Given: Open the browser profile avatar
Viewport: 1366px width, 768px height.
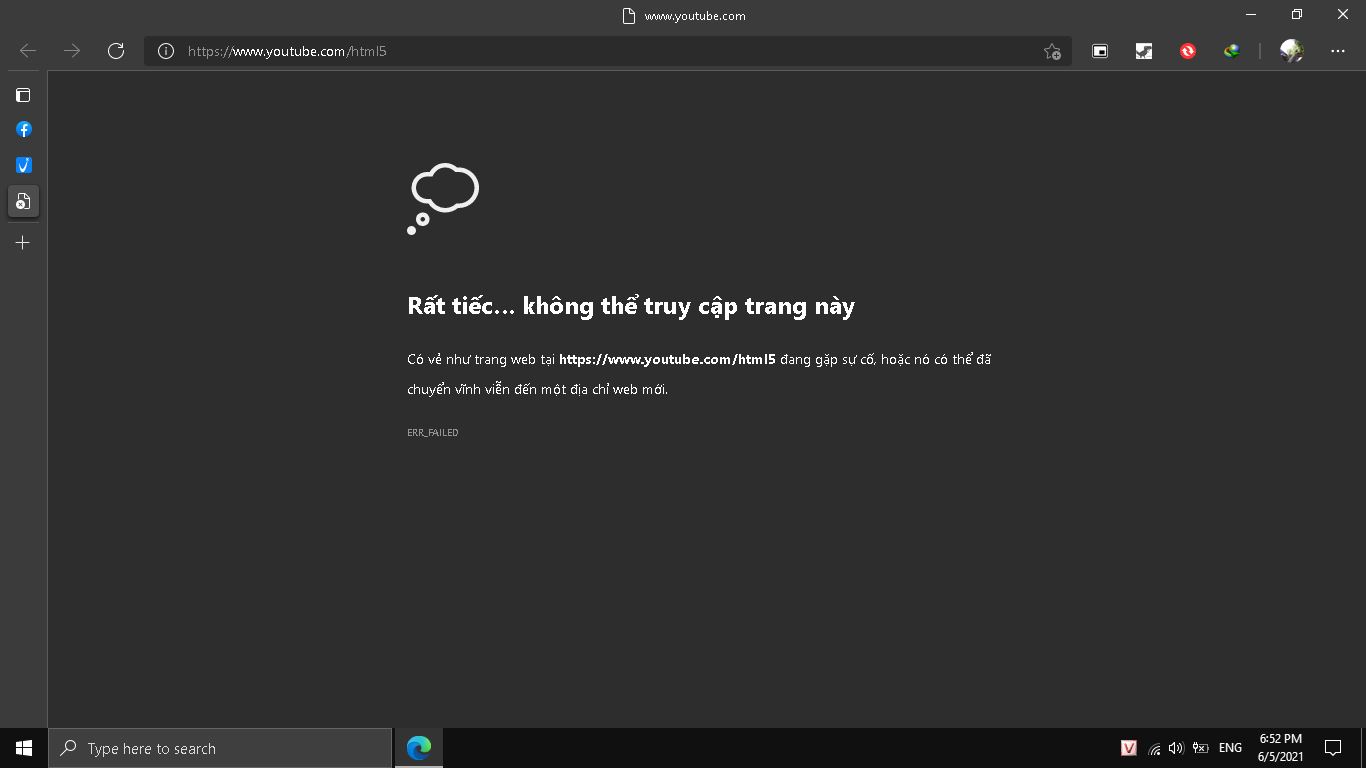Looking at the screenshot, I should pos(1291,51).
